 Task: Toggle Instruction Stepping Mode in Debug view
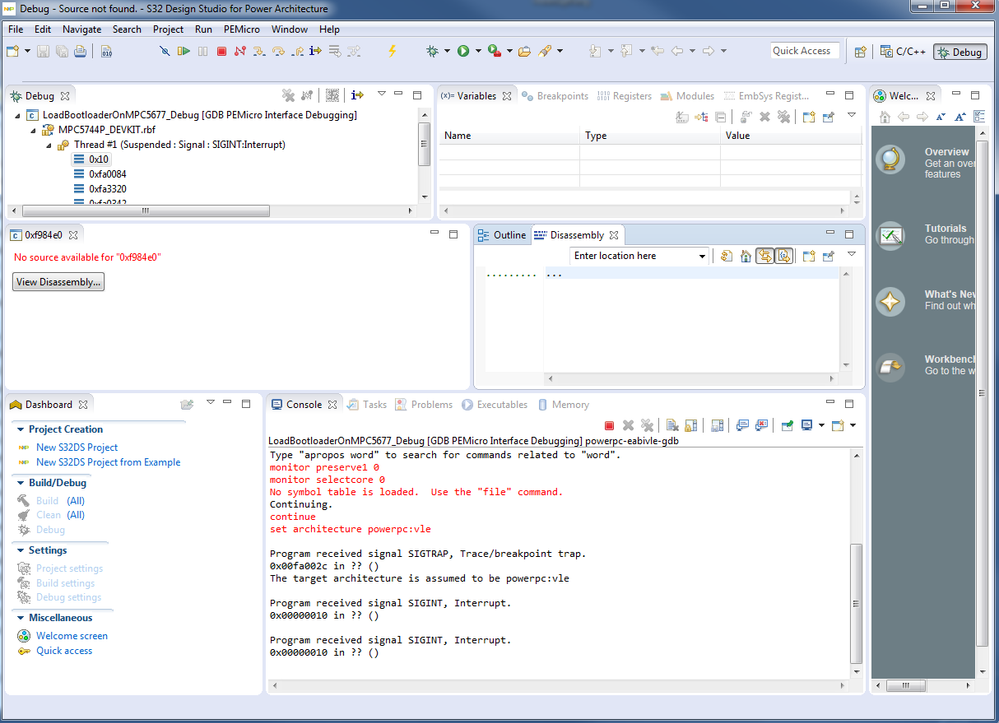click(357, 96)
